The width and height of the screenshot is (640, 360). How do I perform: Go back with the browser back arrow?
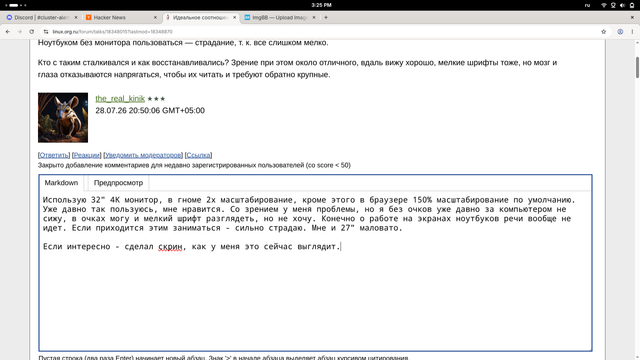pos(8,31)
